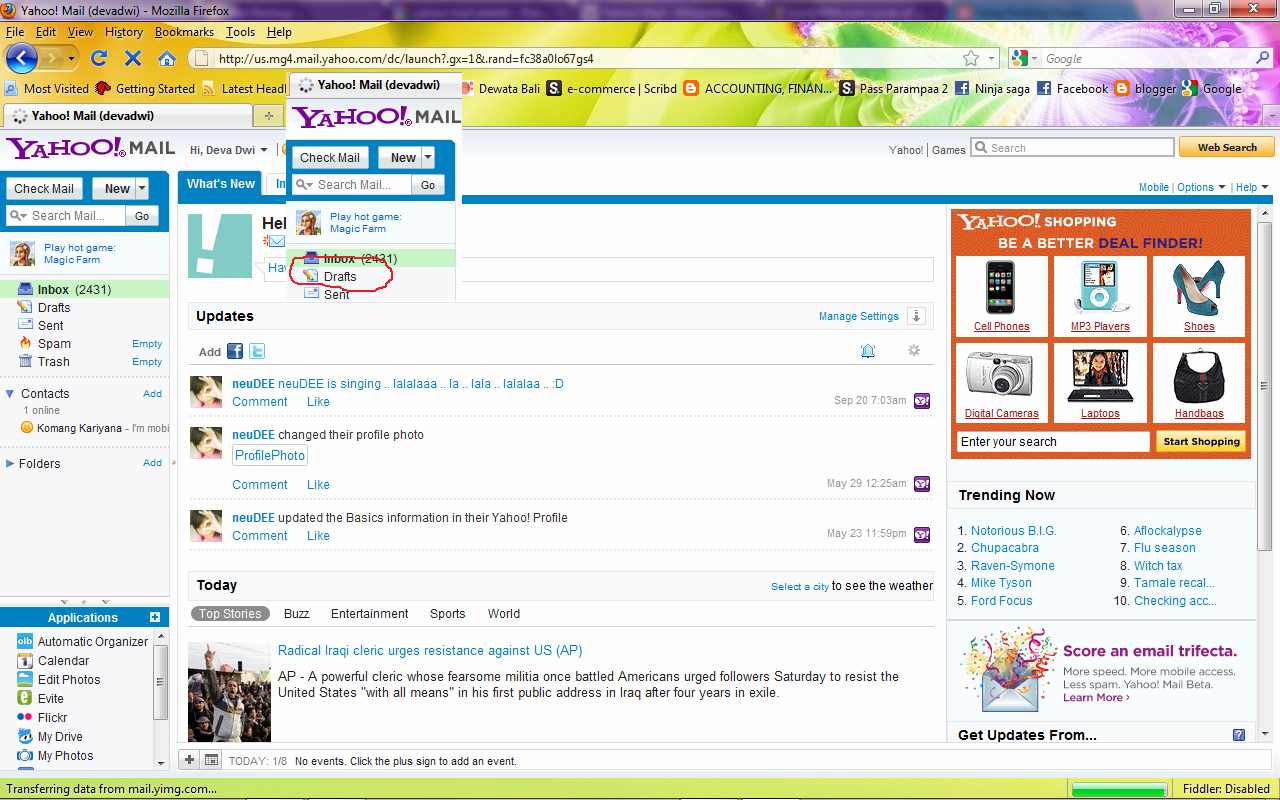Open My Photos application
The image size is (1280, 800).
coord(55,756)
